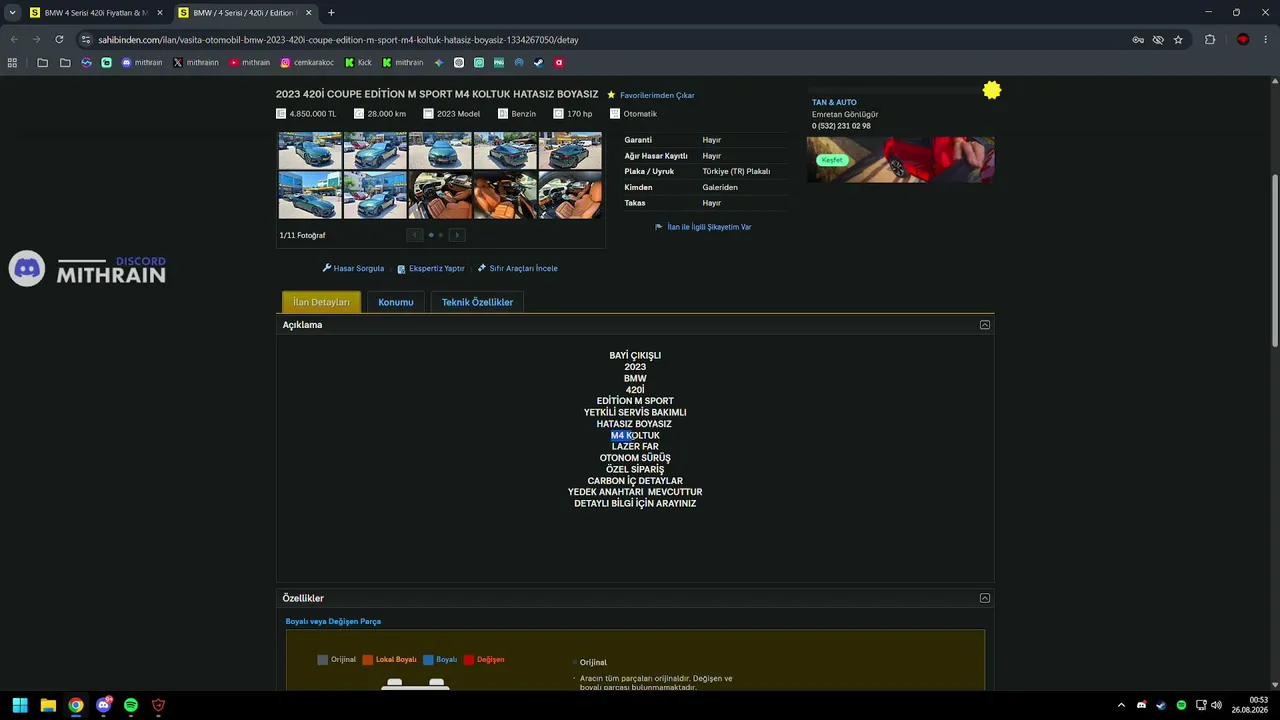The image size is (1280, 720).
Task: Open the Chrome profile avatar
Action: click(x=1243, y=40)
